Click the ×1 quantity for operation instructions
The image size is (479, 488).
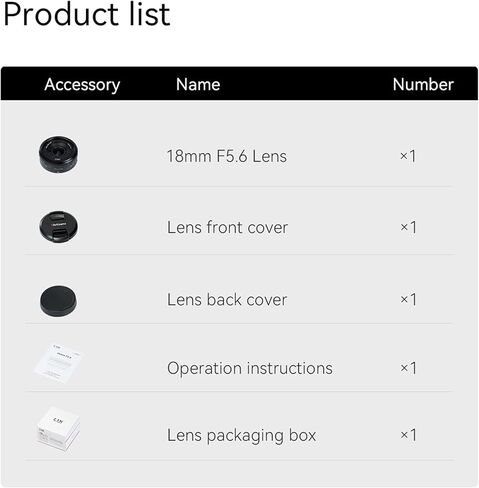(x=408, y=368)
